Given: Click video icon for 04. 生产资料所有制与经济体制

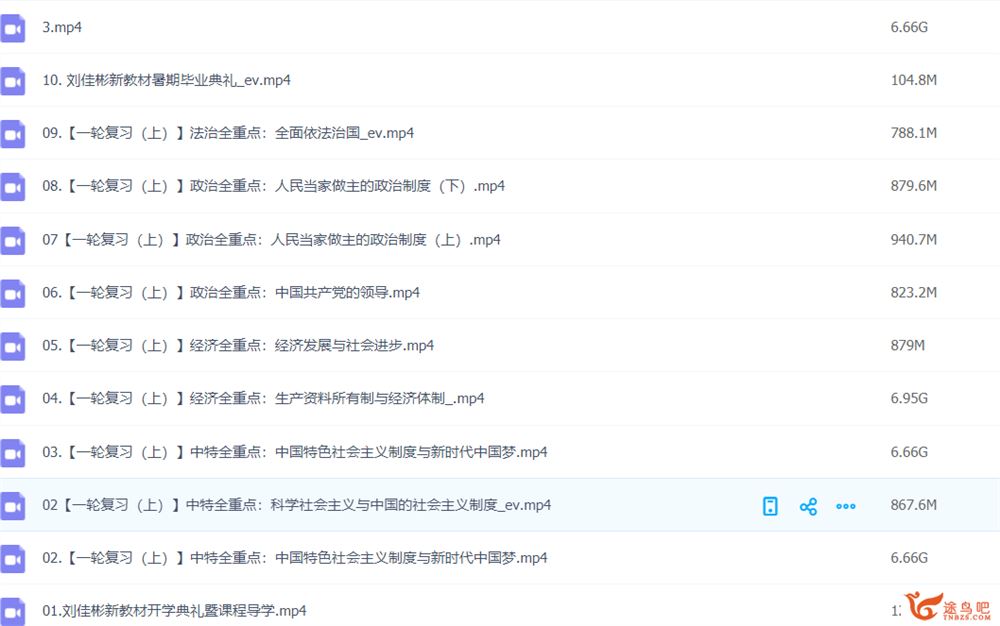Looking at the screenshot, I should click(x=12, y=400).
